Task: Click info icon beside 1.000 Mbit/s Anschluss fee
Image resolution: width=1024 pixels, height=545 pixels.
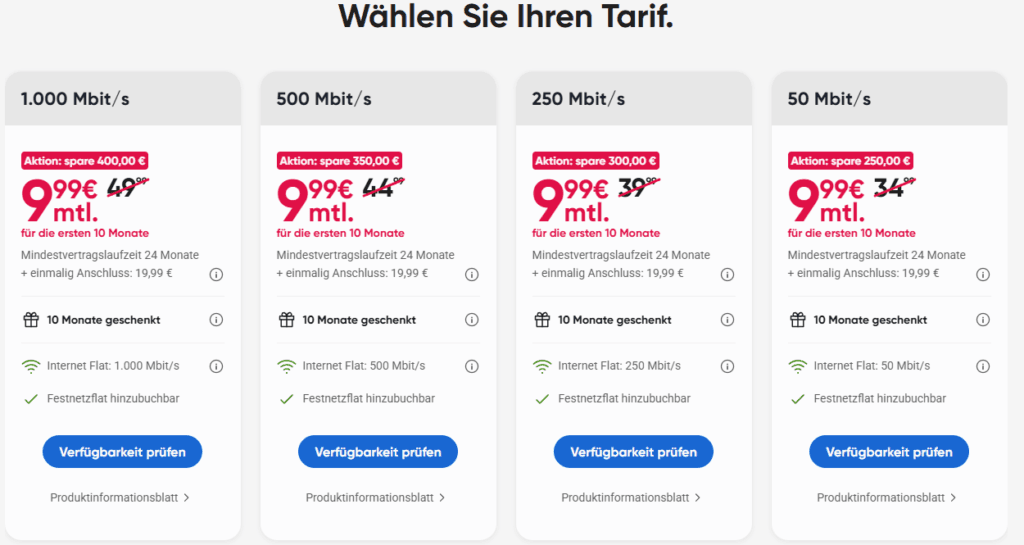Action: tap(216, 273)
